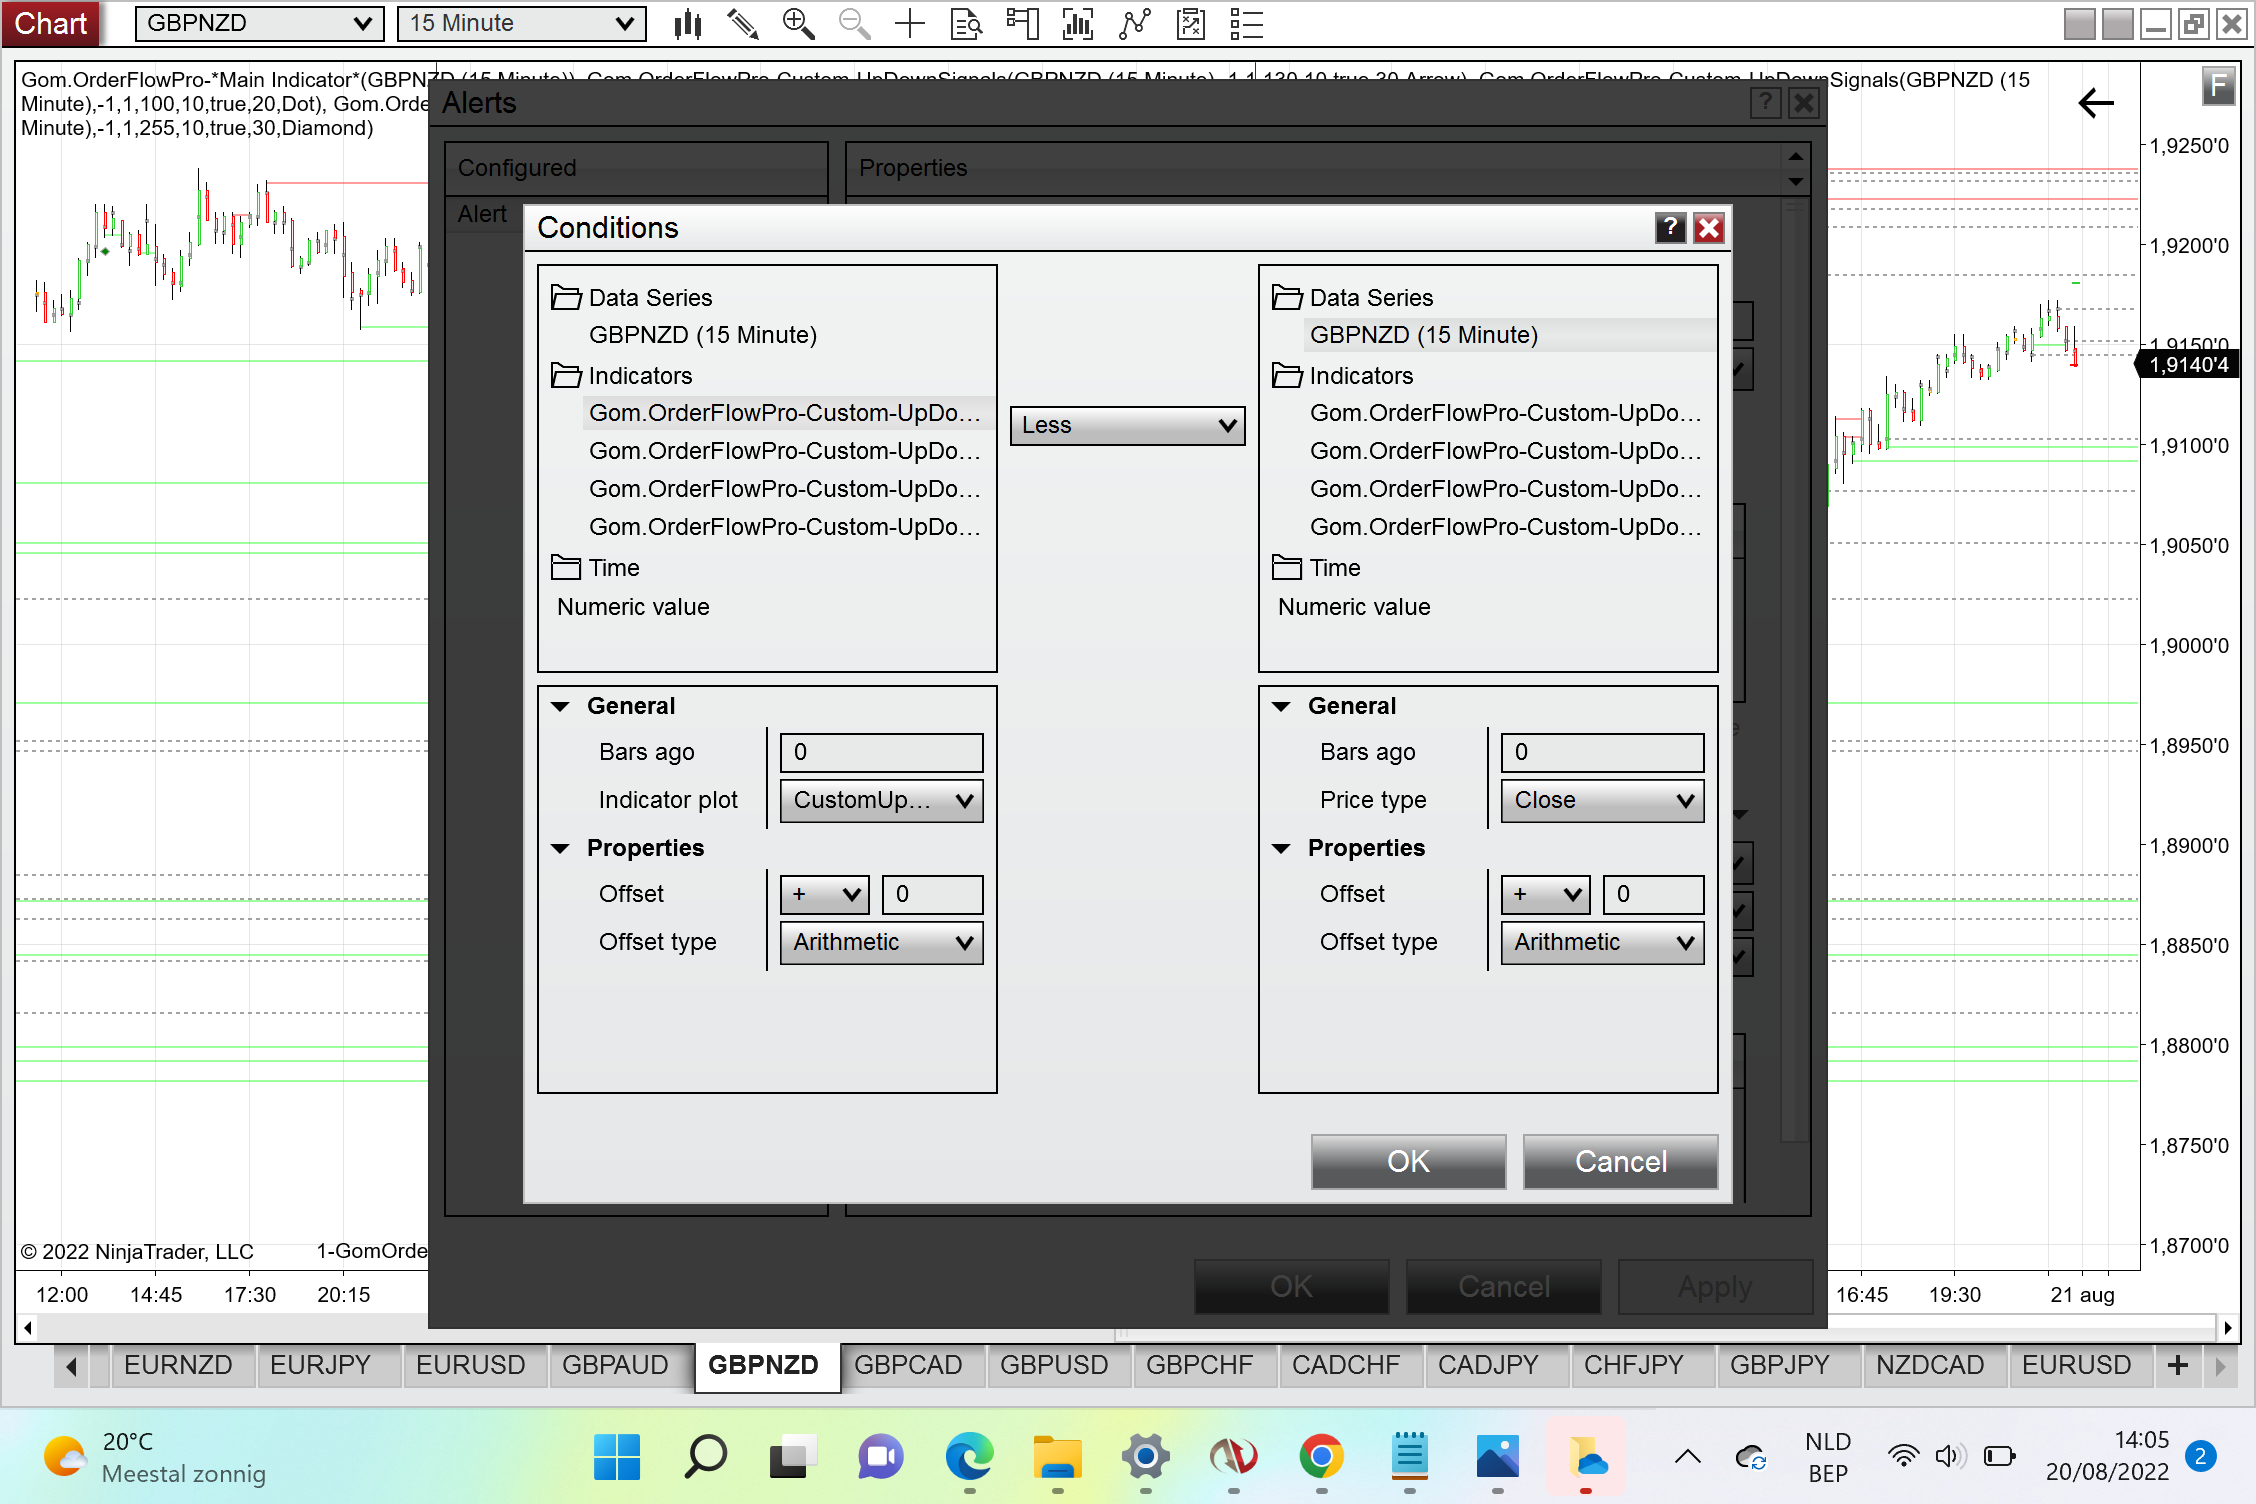
Task: Collapse the left Properties section
Action: coord(560,849)
